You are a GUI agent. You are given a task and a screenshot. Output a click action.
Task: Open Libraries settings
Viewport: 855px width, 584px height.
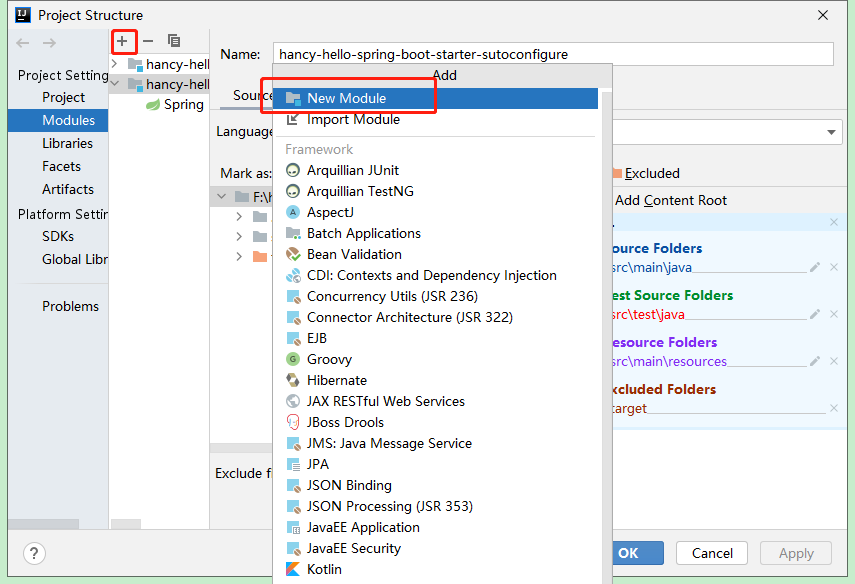tap(68, 143)
